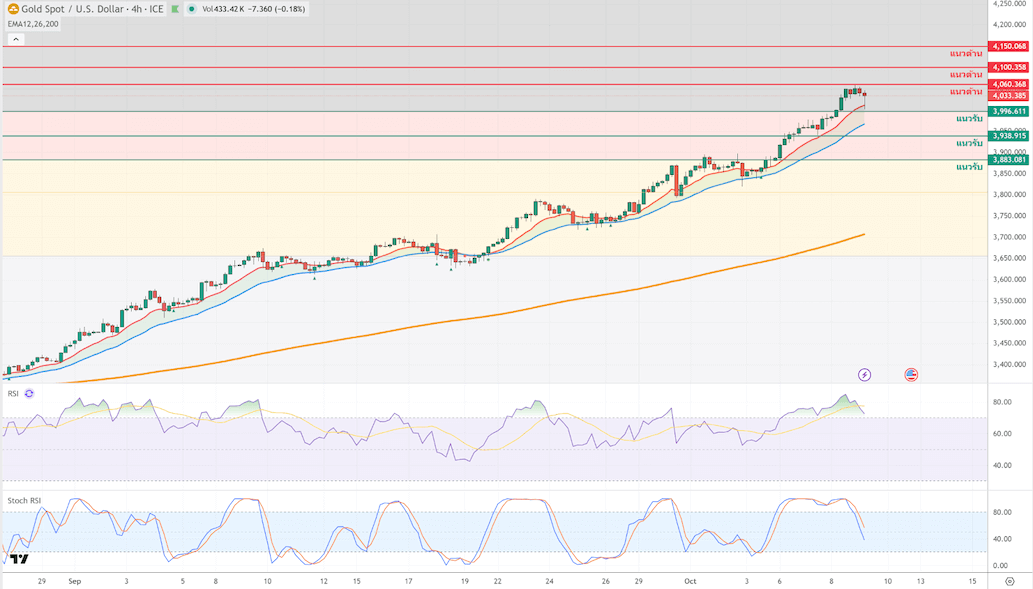This screenshot has width=1033, height=589.
Task: Click the Oct date on time axis
Action: pos(688,580)
